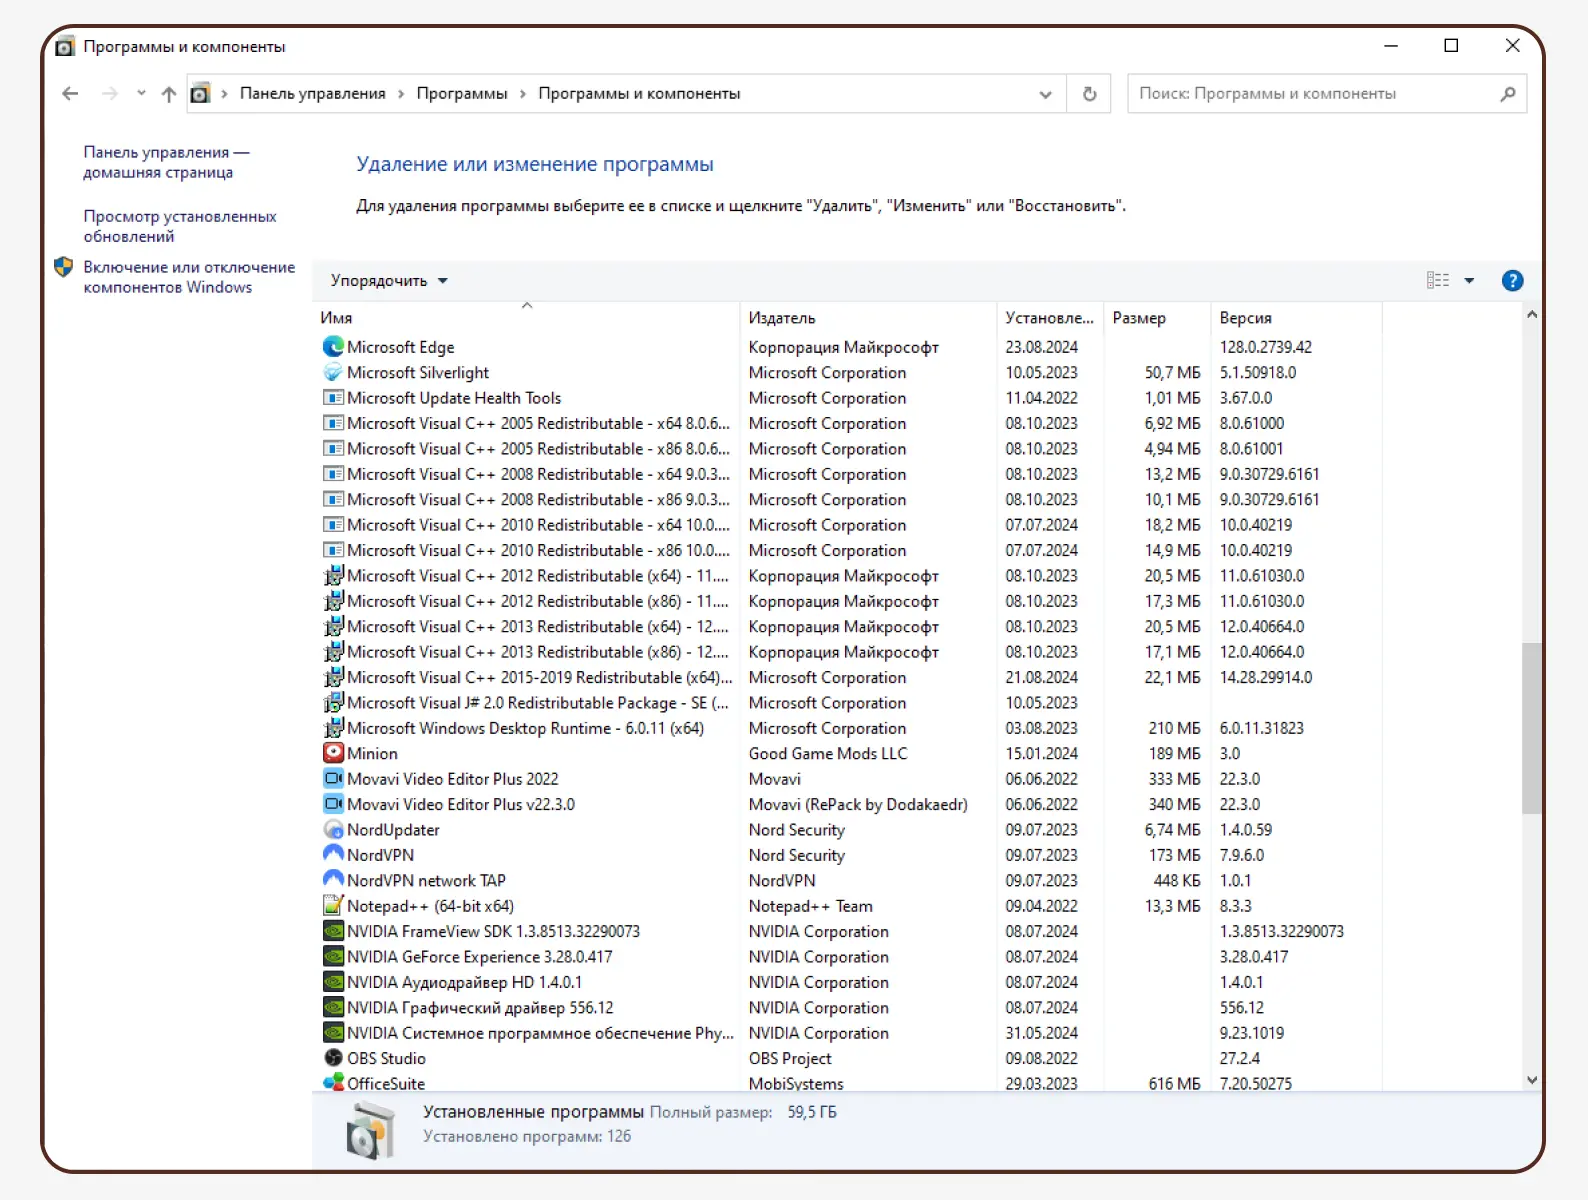The height and width of the screenshot is (1200, 1588).
Task: Click the Microsoft Silverlight icon
Action: (x=333, y=372)
